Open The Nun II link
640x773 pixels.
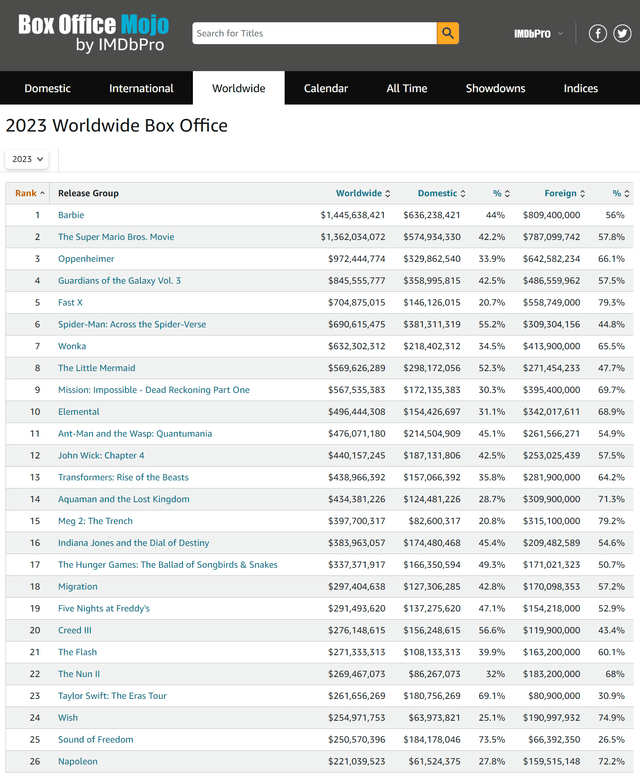click(x=79, y=674)
